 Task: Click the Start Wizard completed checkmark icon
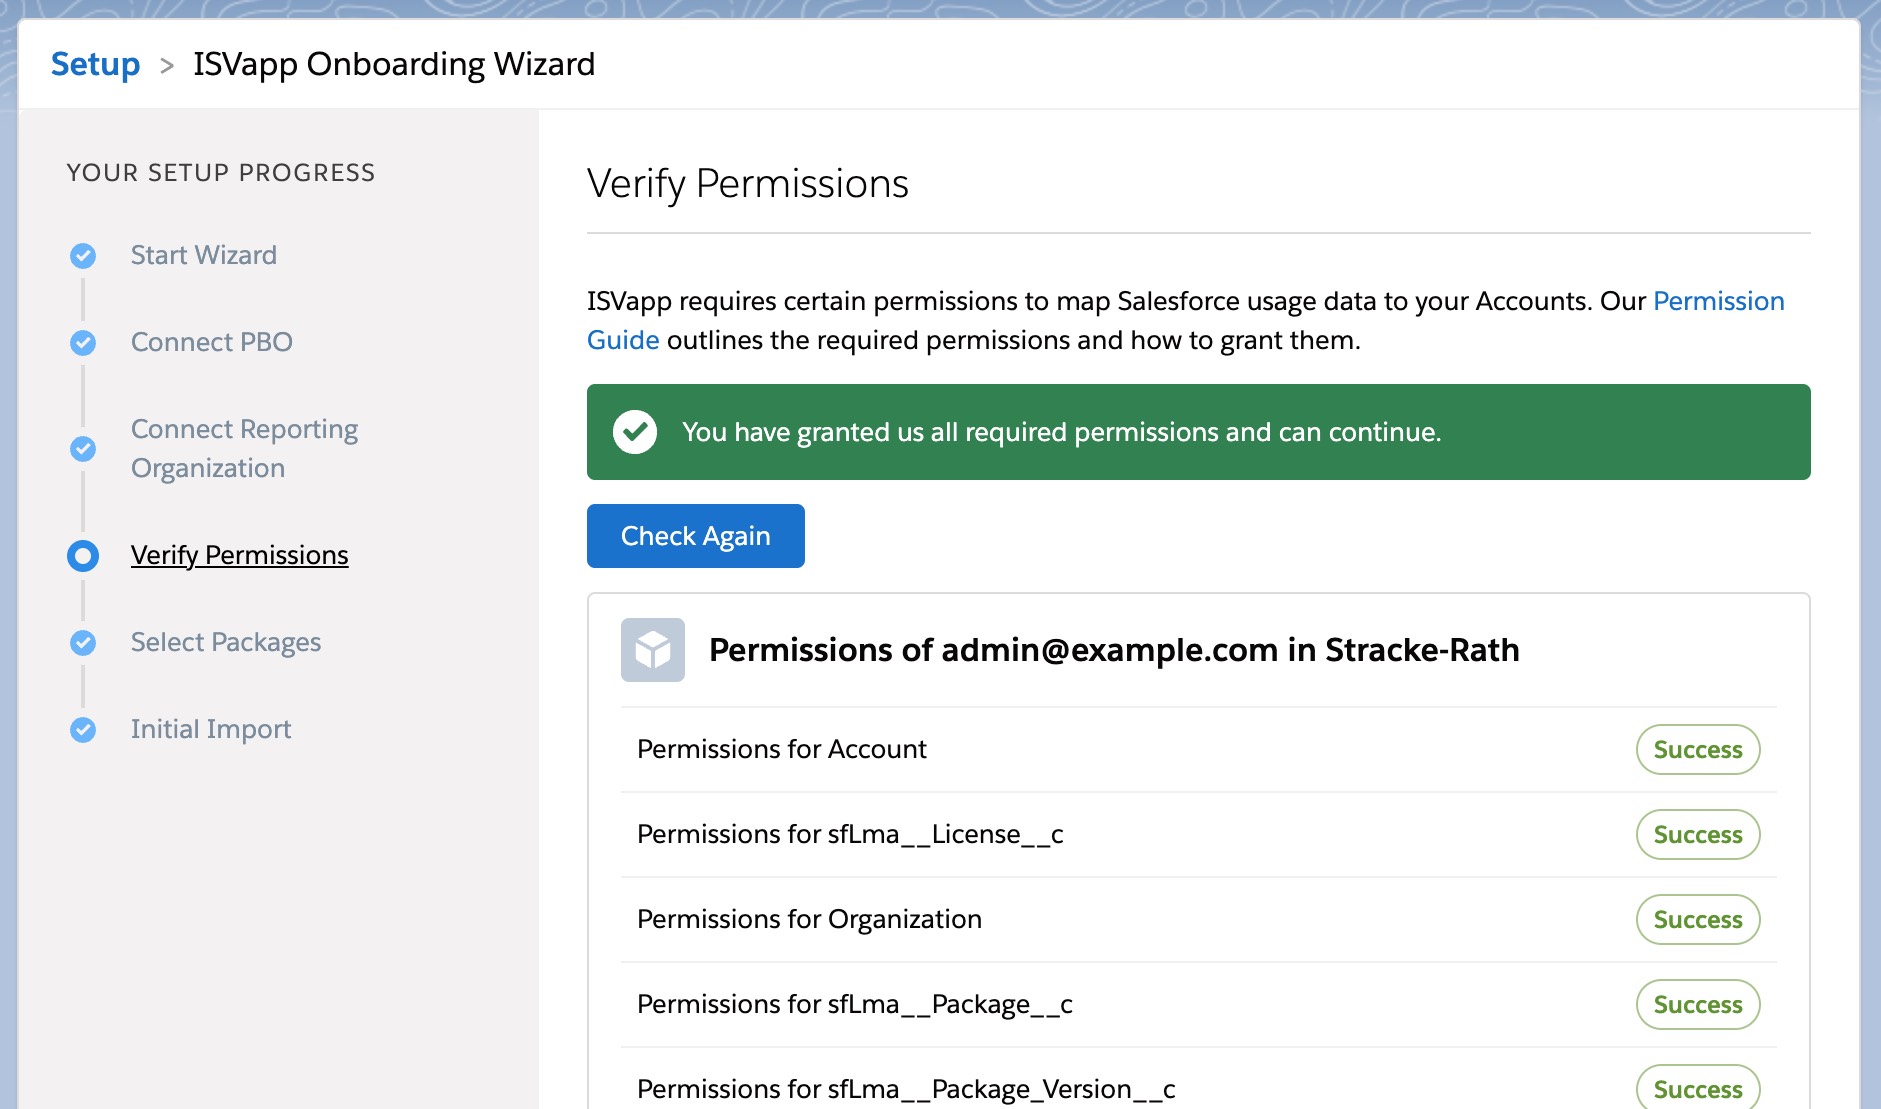(x=83, y=256)
